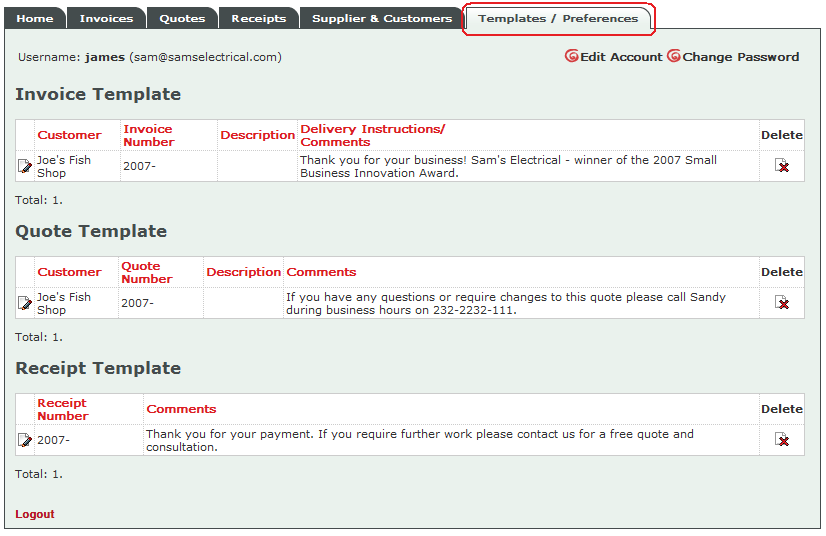Select the Supplier & Customers tab
Image resolution: width=826 pixels, height=536 pixels.
pyautogui.click(x=381, y=18)
